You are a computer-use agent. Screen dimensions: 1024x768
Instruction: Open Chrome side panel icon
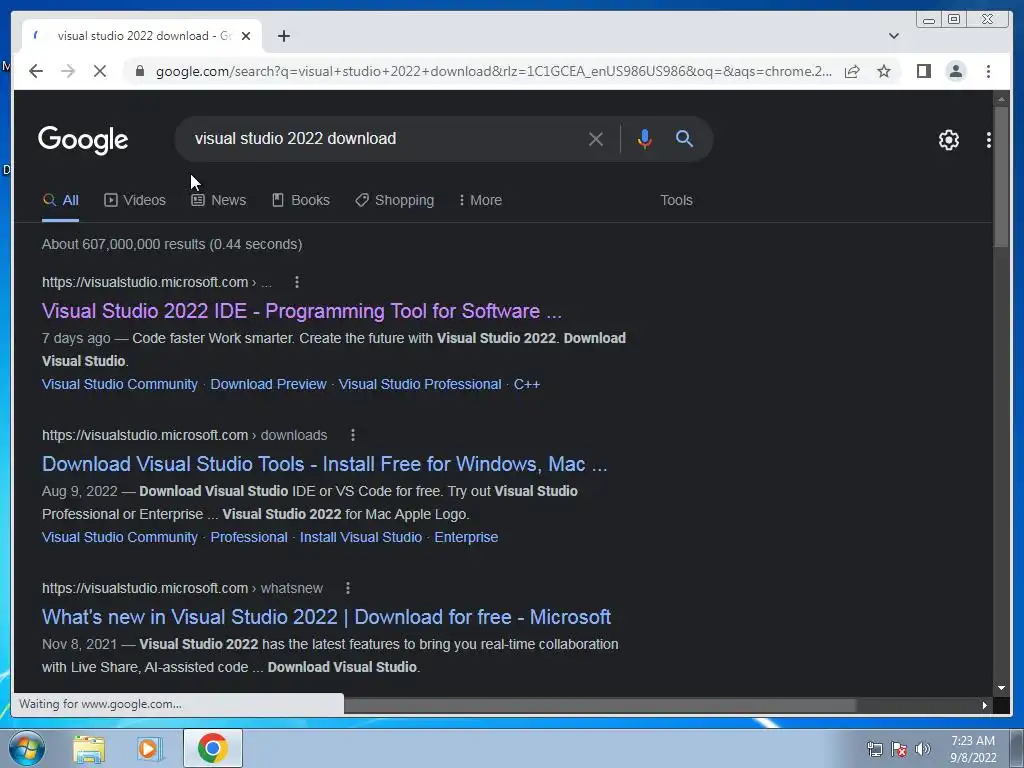click(923, 71)
